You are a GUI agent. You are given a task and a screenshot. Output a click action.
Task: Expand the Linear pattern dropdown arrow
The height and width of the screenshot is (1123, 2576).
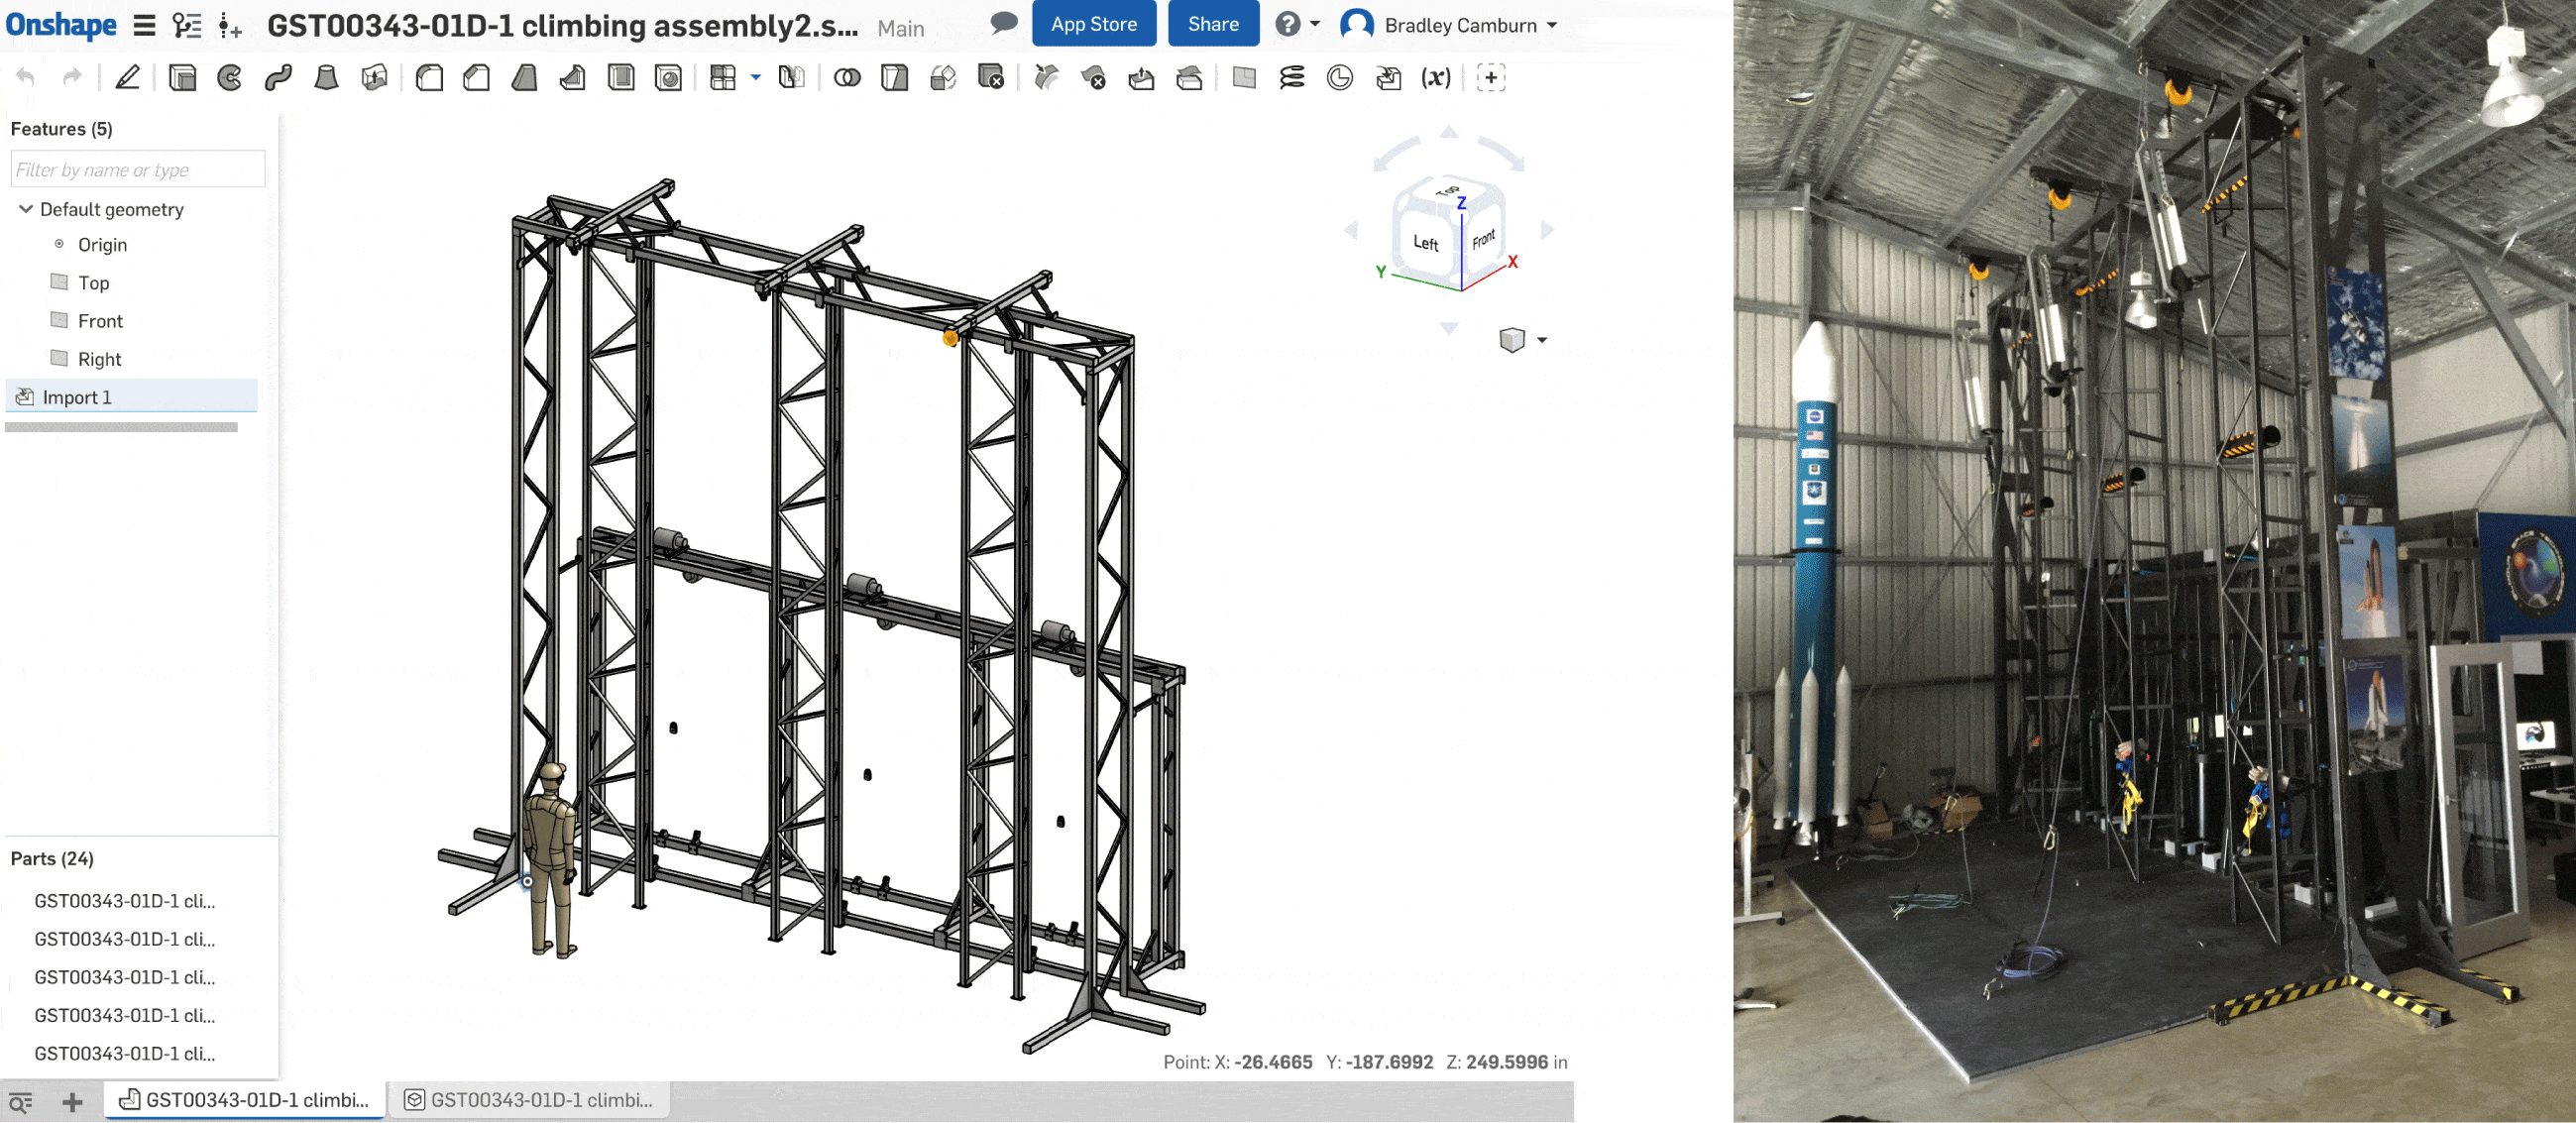click(x=756, y=77)
